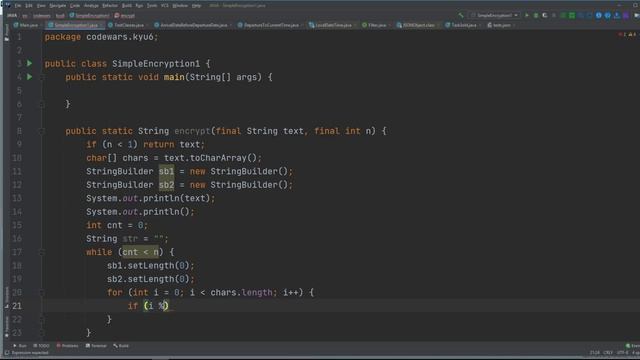This screenshot has height=360, width=640.
Task: Open the JSONObject.class tab
Action: click(416, 25)
